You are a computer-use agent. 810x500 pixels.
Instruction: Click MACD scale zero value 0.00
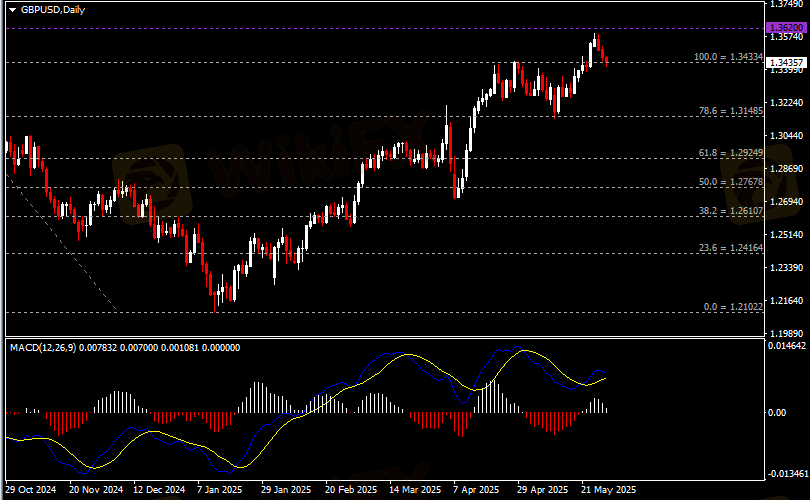pyautogui.click(x=777, y=413)
